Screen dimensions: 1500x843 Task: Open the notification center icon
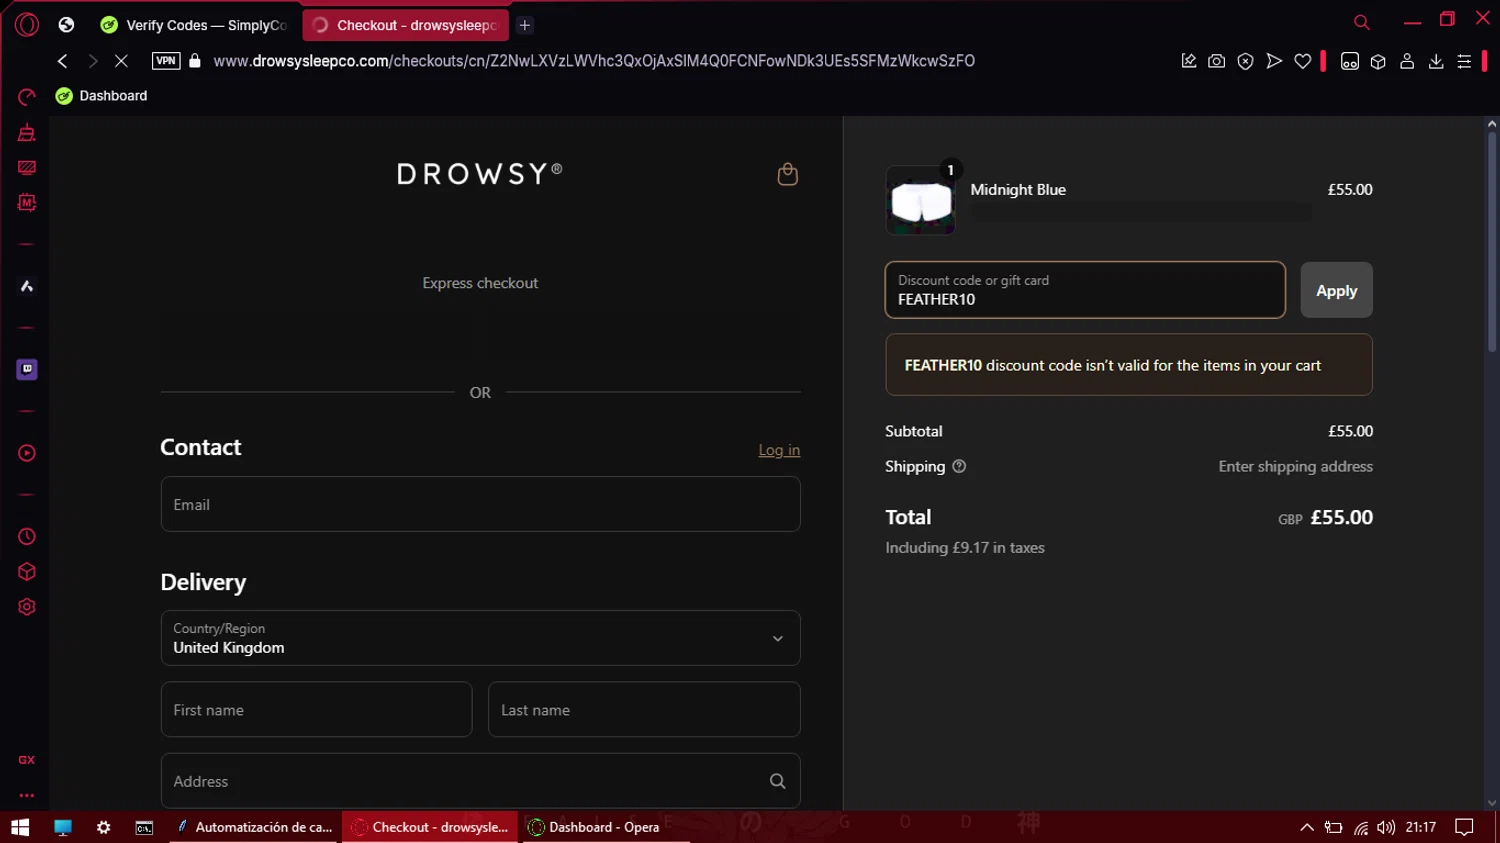[1464, 827]
